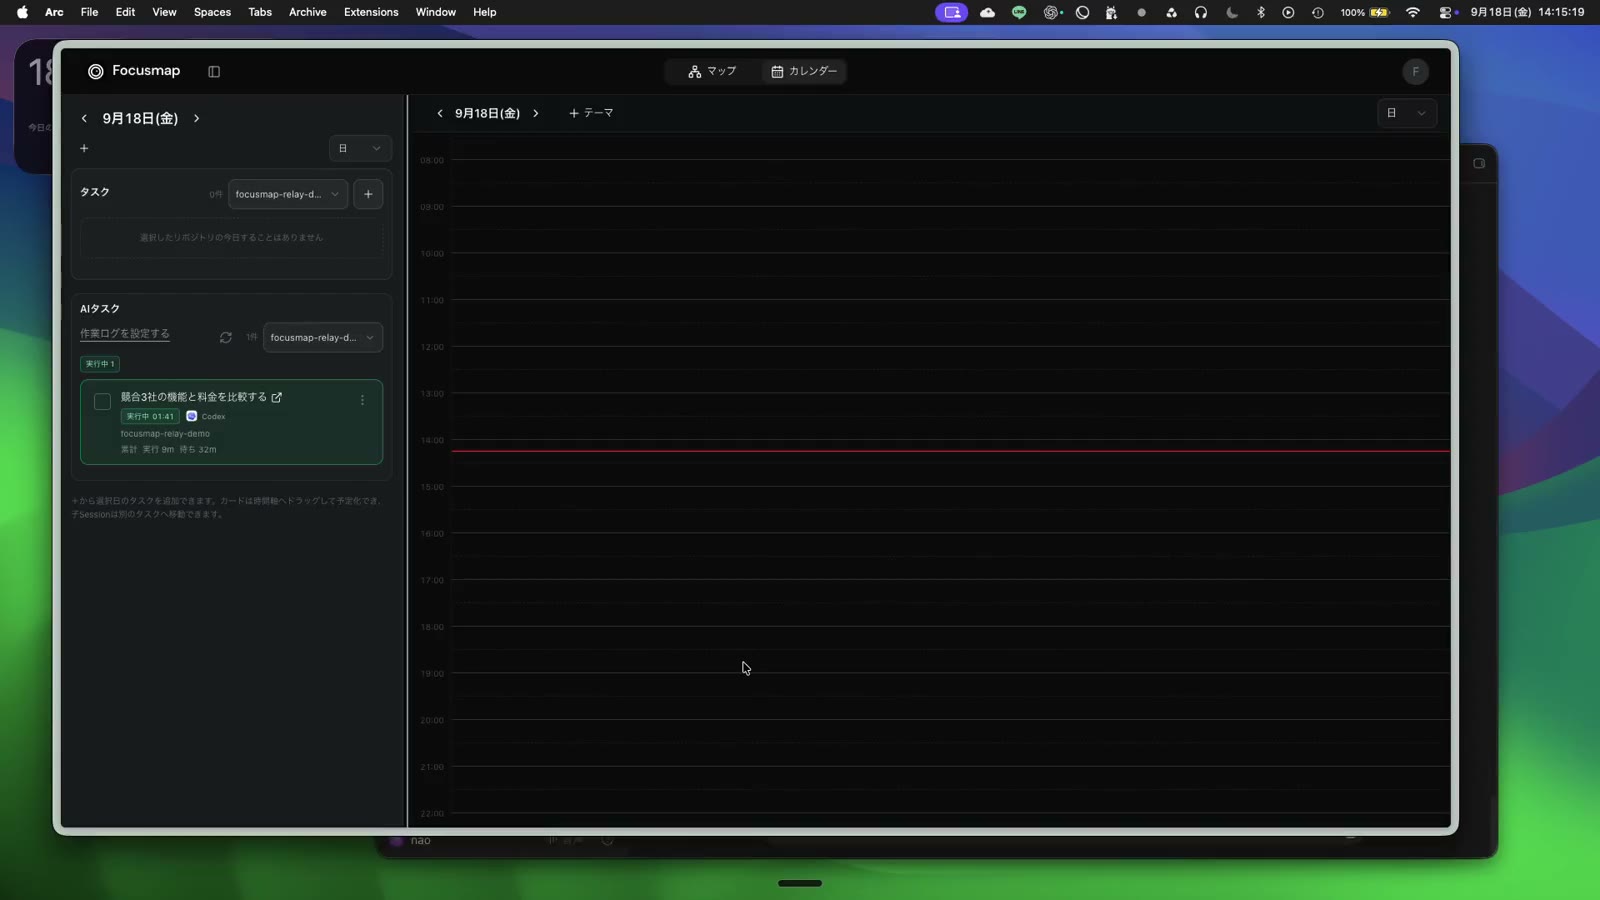Click the Bluetooth menu bar icon
The width and height of the screenshot is (1600, 900).
(1261, 12)
